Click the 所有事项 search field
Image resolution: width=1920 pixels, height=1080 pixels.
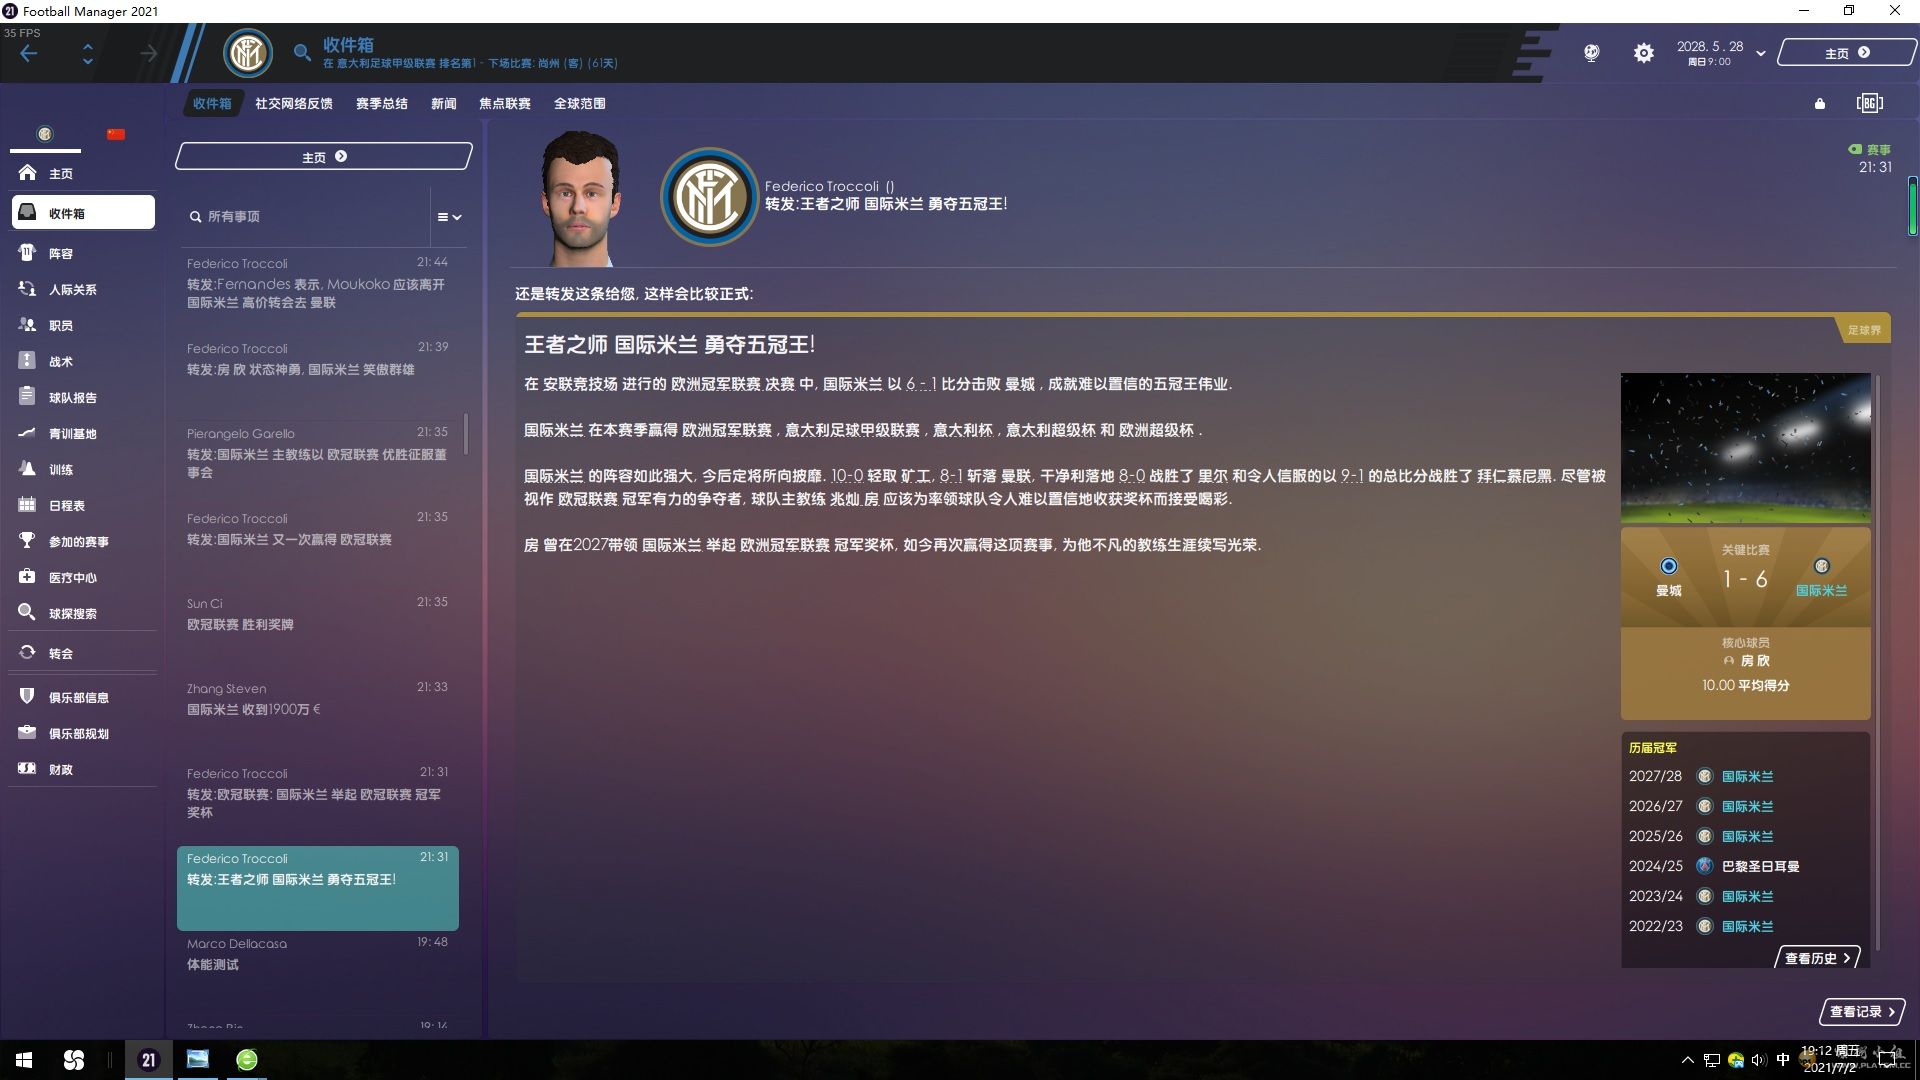[305, 216]
